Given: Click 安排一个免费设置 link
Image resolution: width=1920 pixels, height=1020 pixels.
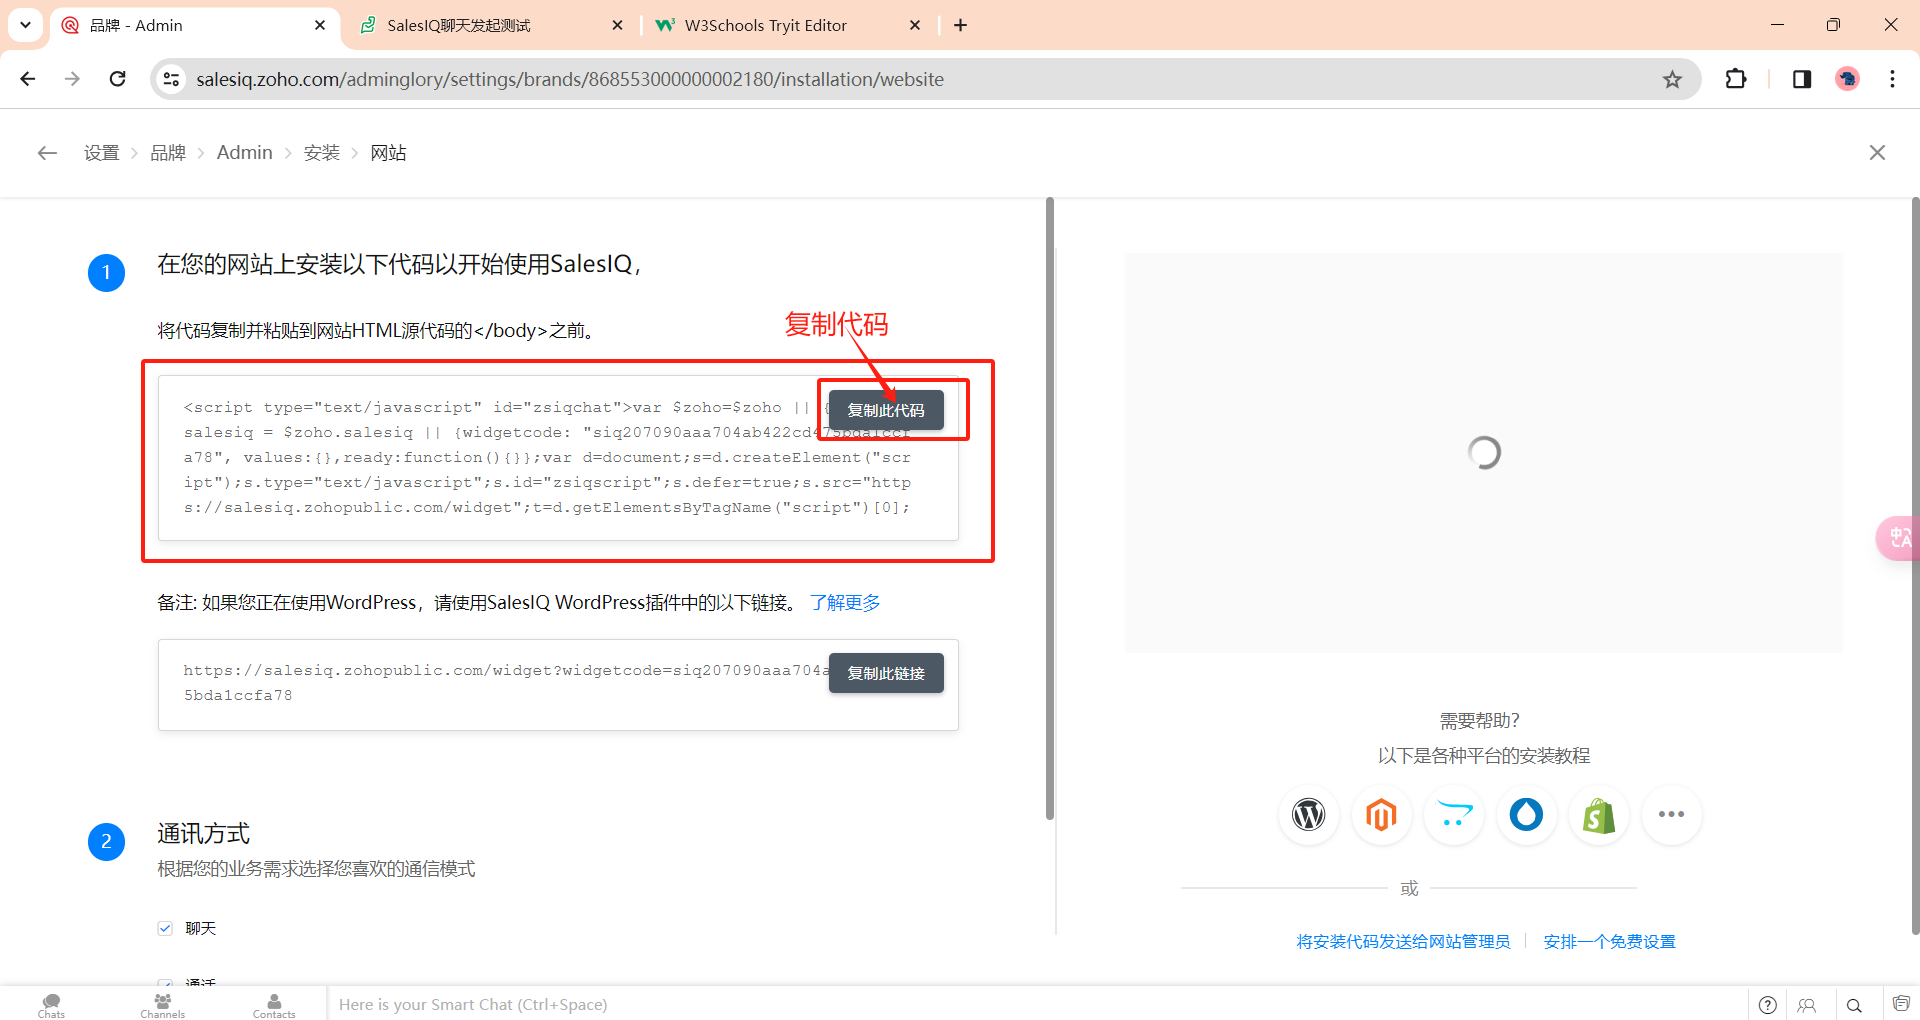Looking at the screenshot, I should [x=1609, y=941].
